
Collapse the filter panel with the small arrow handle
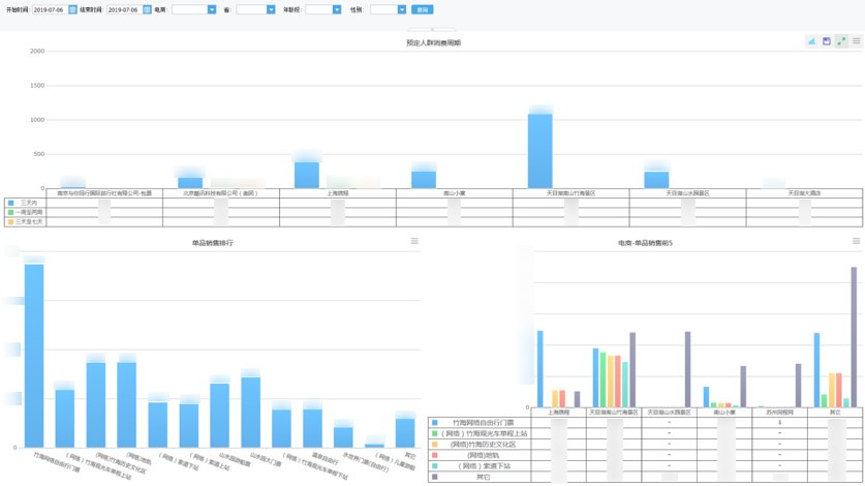[432, 29]
